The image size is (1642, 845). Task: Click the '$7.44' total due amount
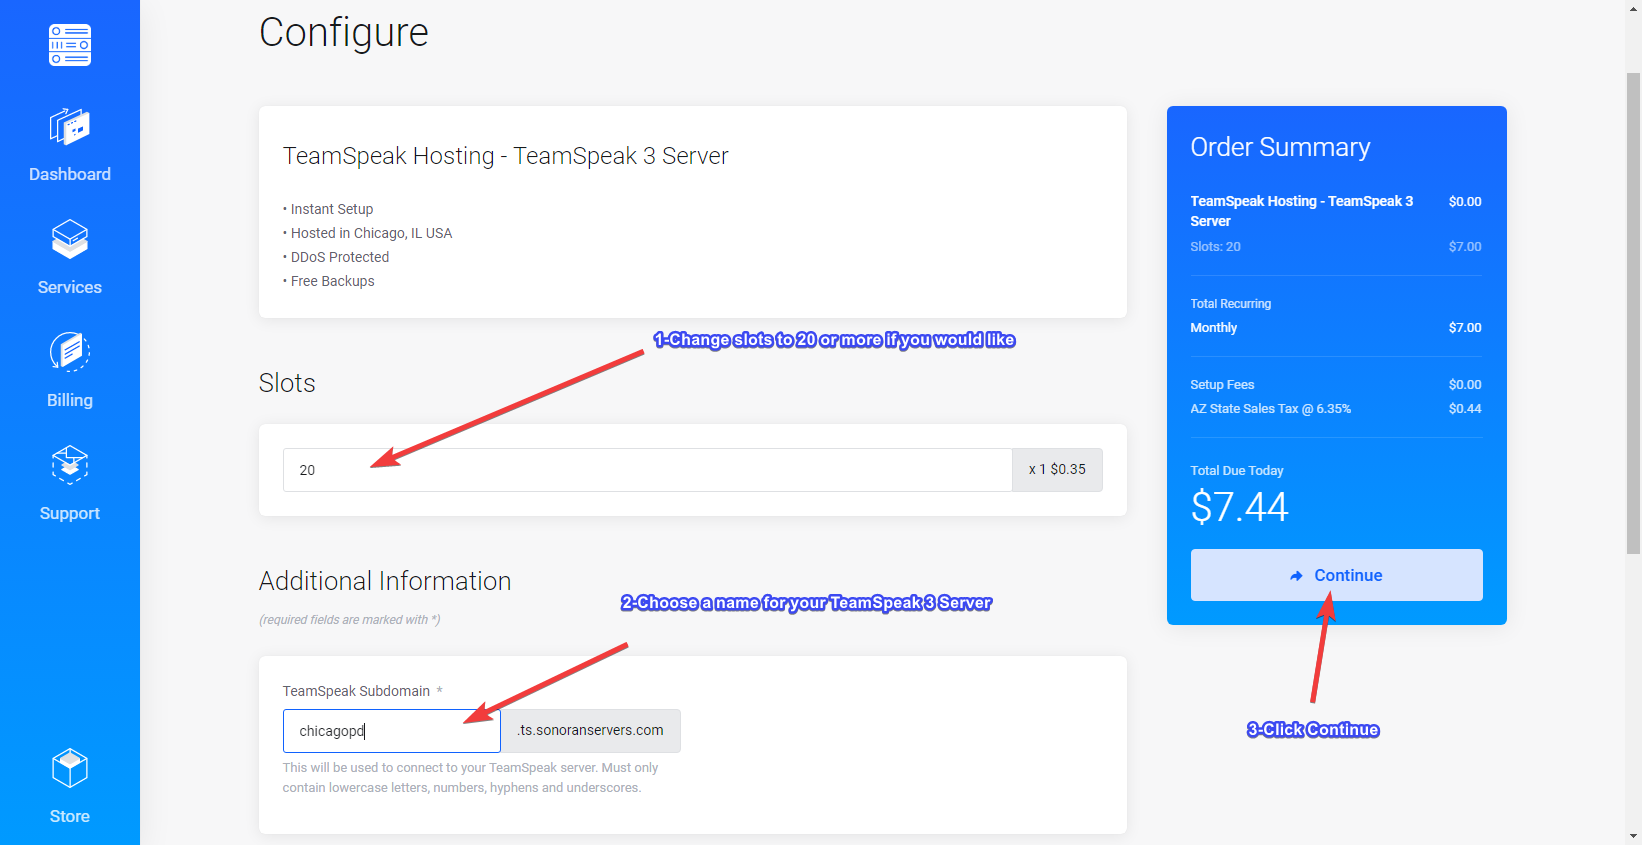coord(1240,507)
